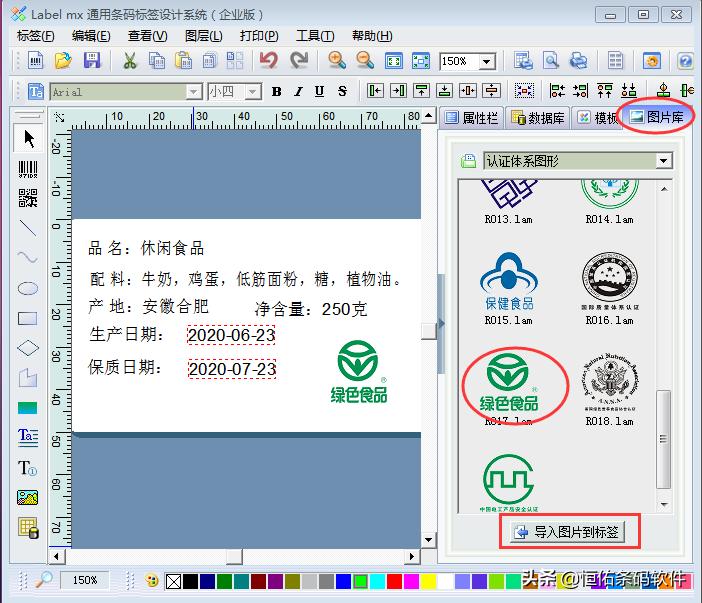Viewport: 702px width, 603px height.
Task: Select the rectangle shape tool
Action: 28,318
